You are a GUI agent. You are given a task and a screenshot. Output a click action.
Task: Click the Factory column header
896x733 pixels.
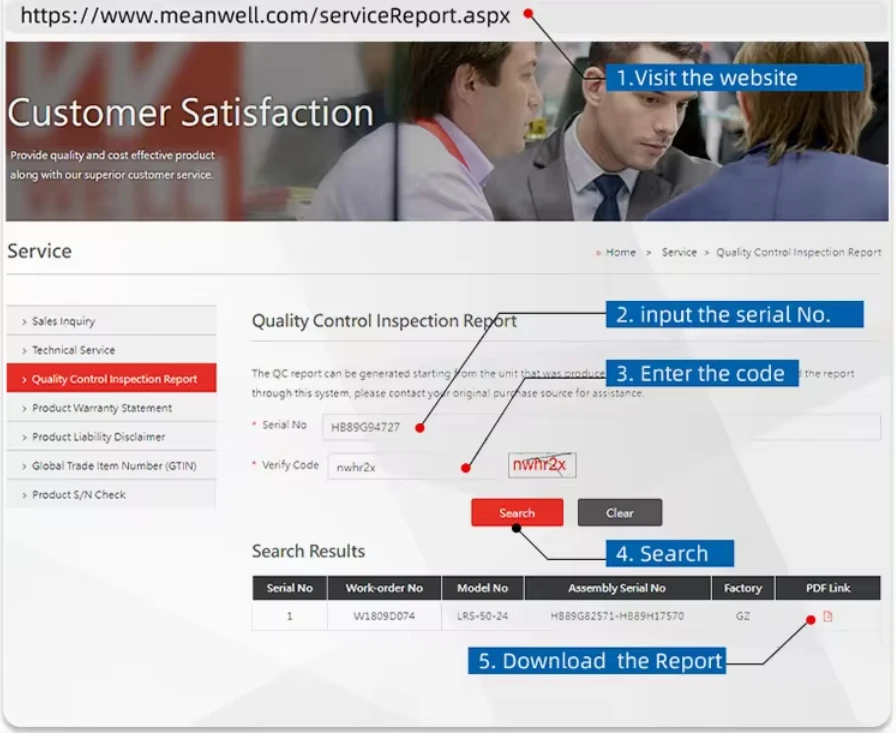pos(743,588)
